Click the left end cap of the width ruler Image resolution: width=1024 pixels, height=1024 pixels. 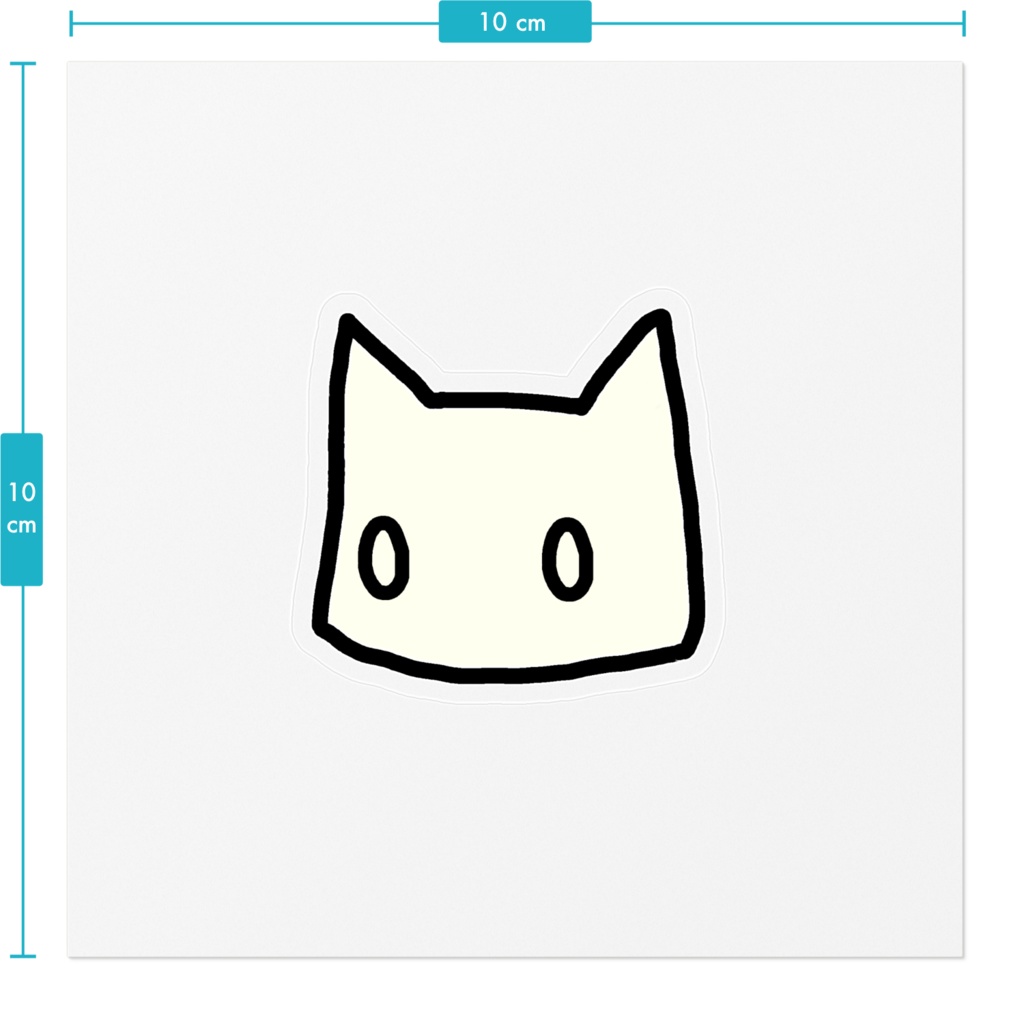tap(70, 21)
